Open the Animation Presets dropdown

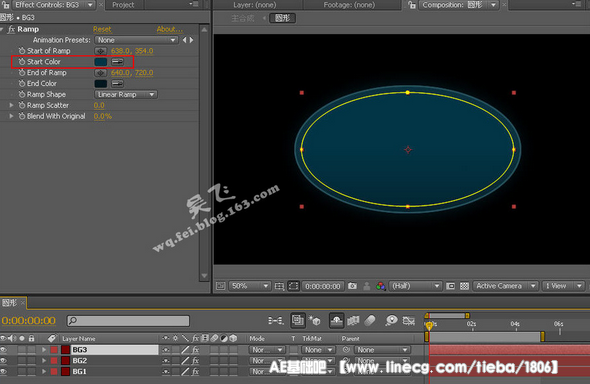136,40
